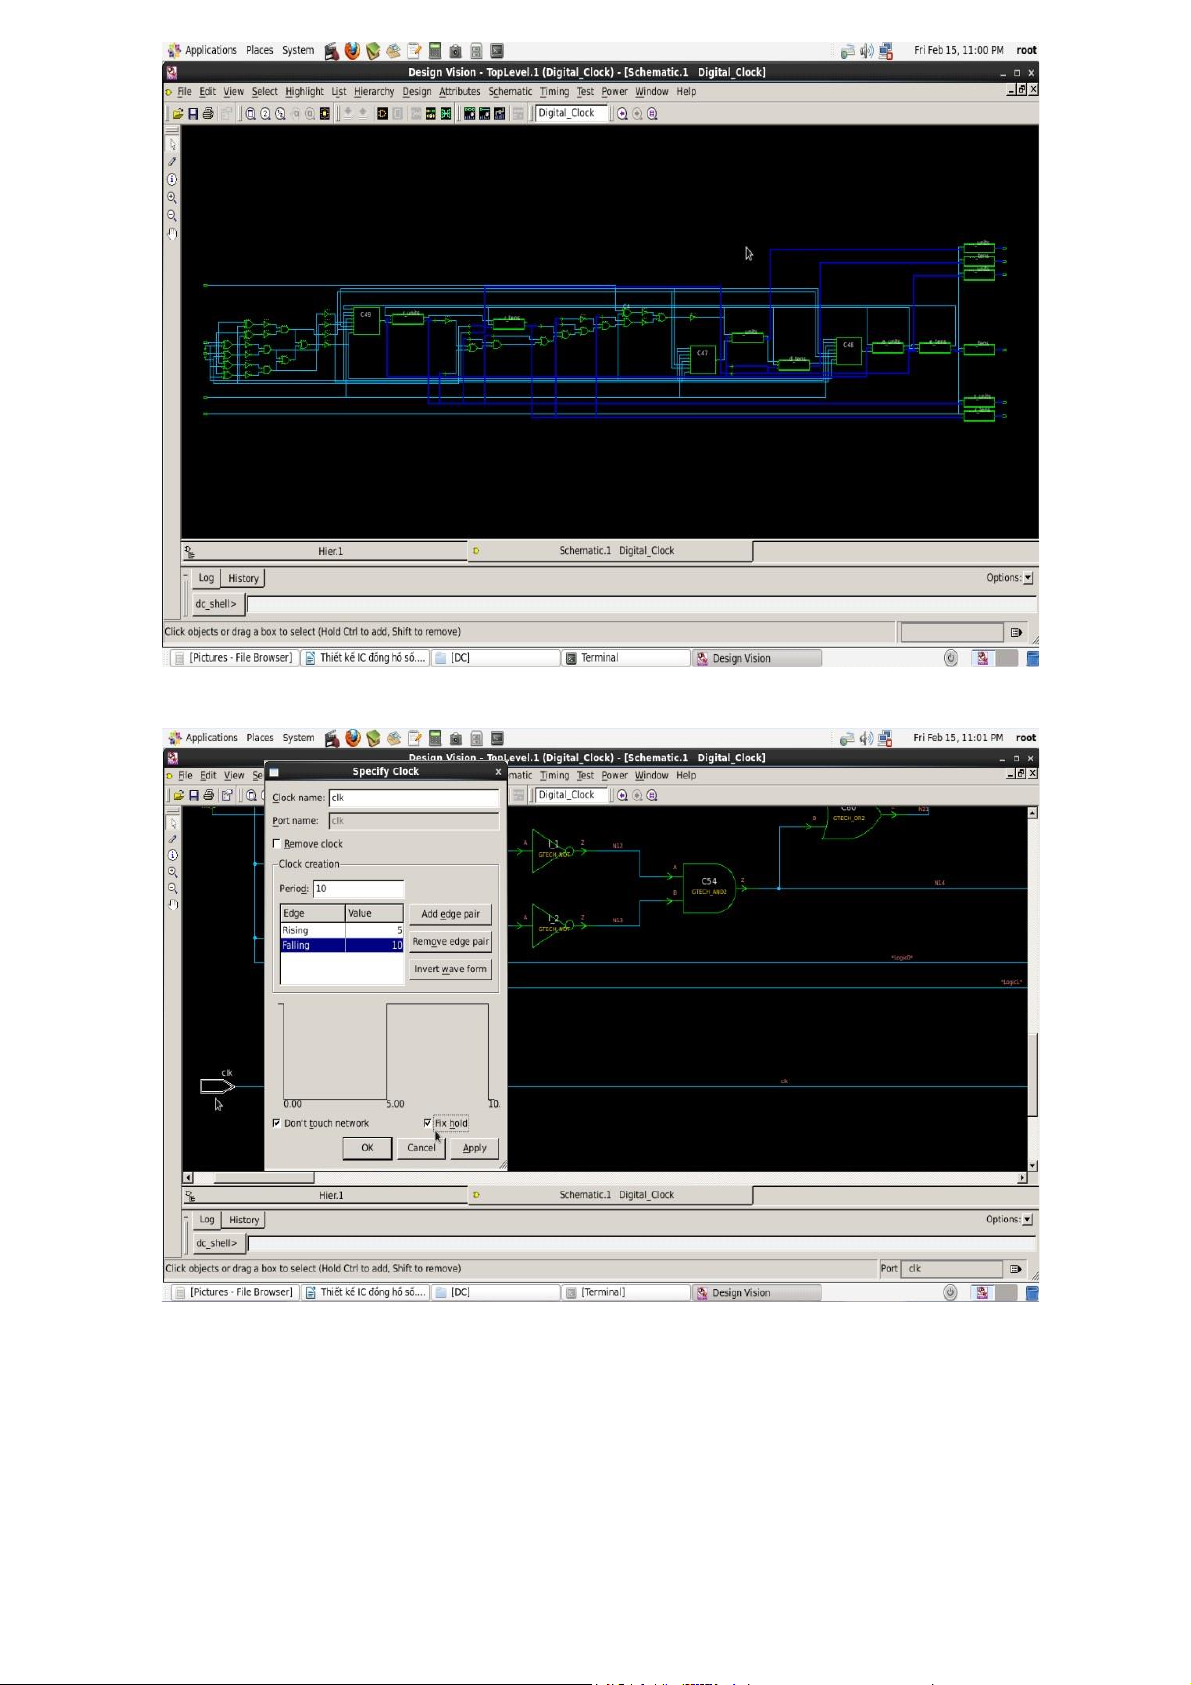Click volume speaker icon in lower desktop panel
The image size is (1191, 1685).
click(x=866, y=738)
